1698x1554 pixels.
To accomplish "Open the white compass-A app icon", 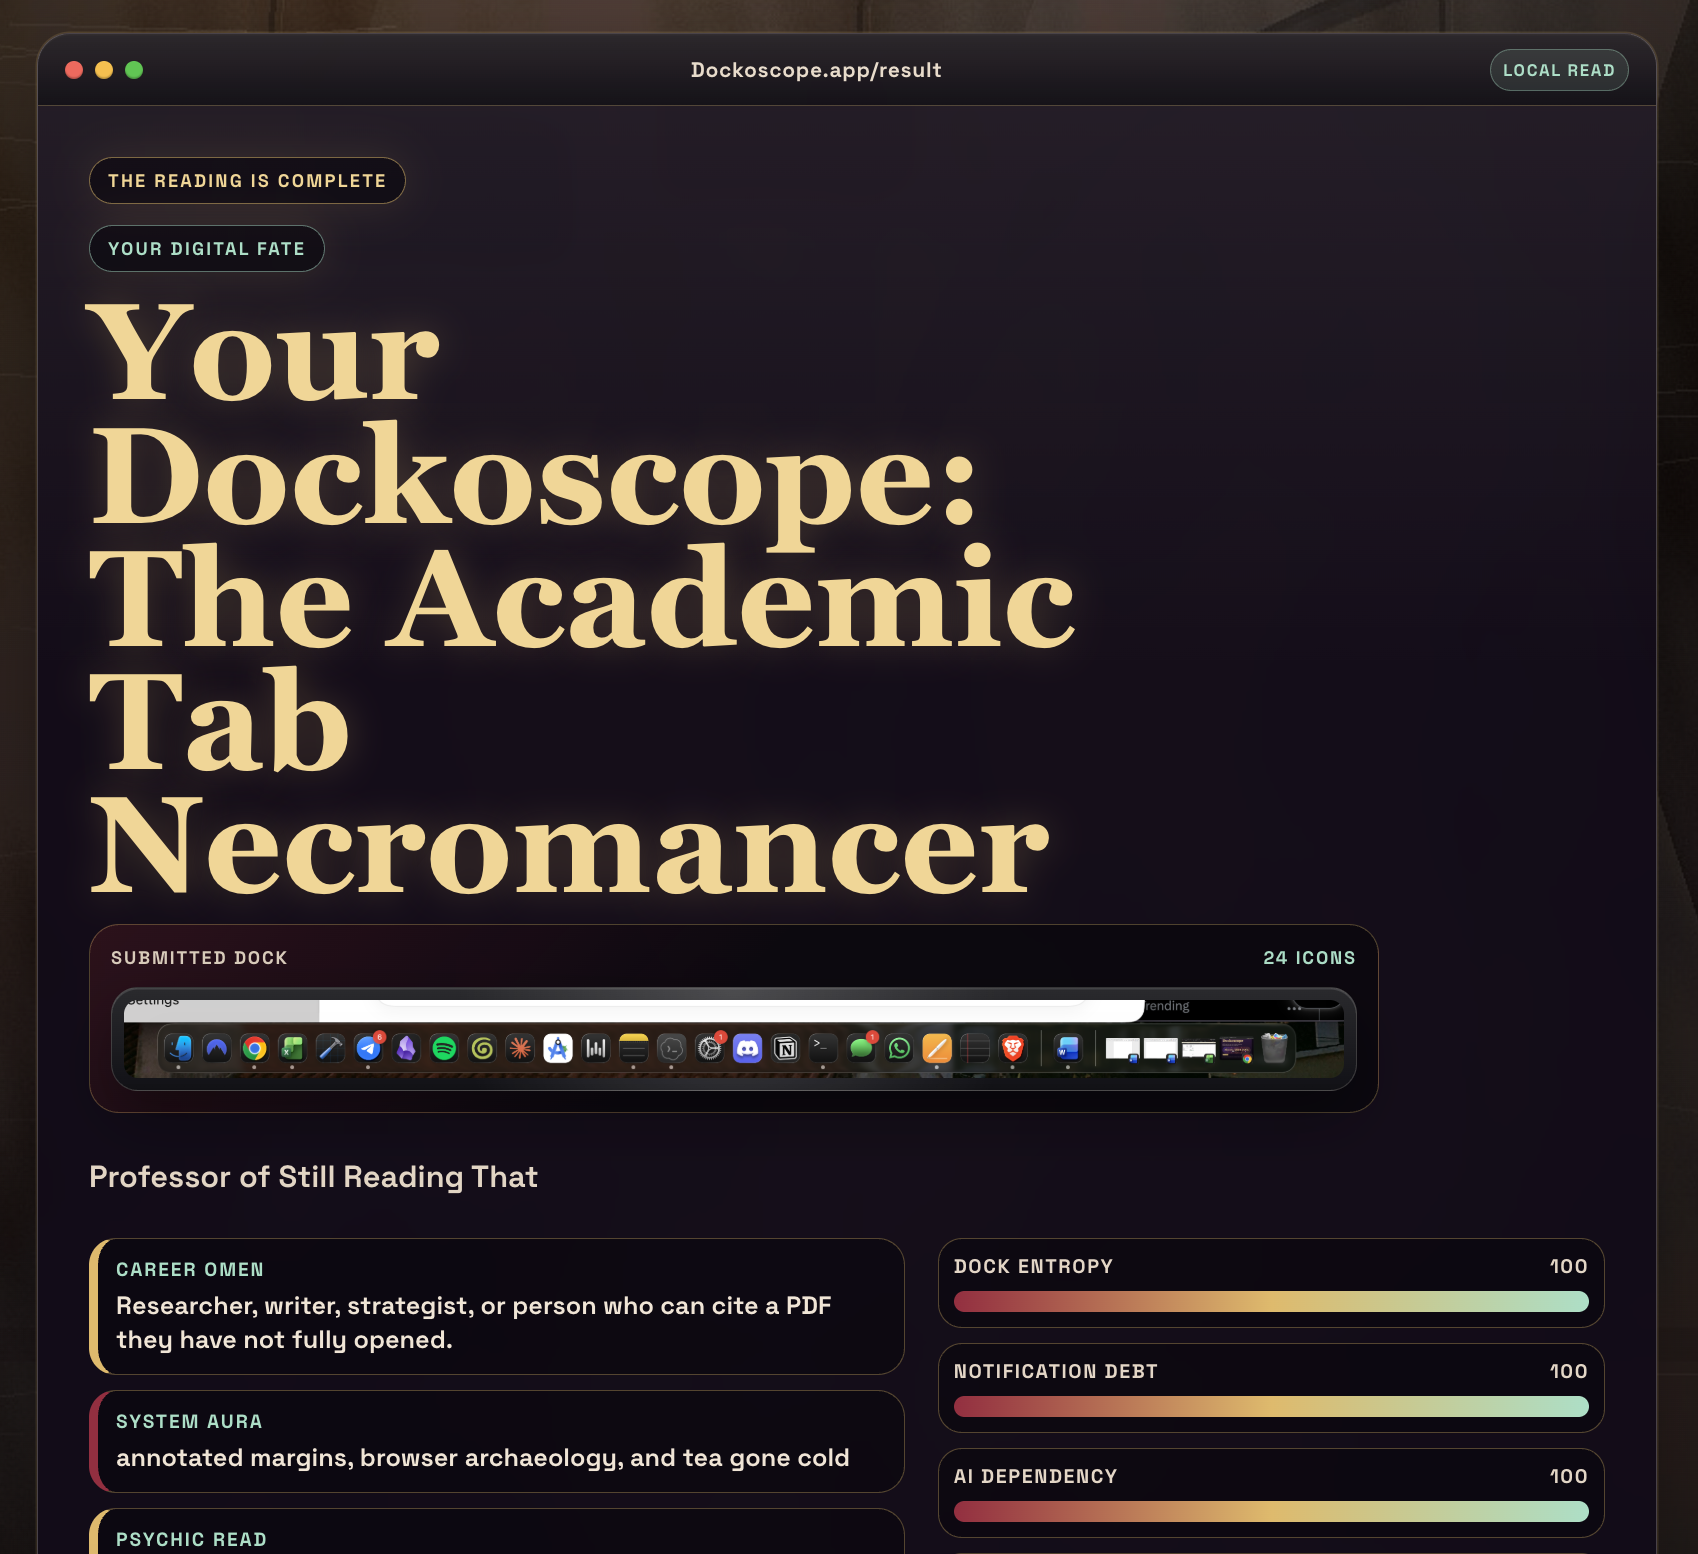I will (558, 1048).
